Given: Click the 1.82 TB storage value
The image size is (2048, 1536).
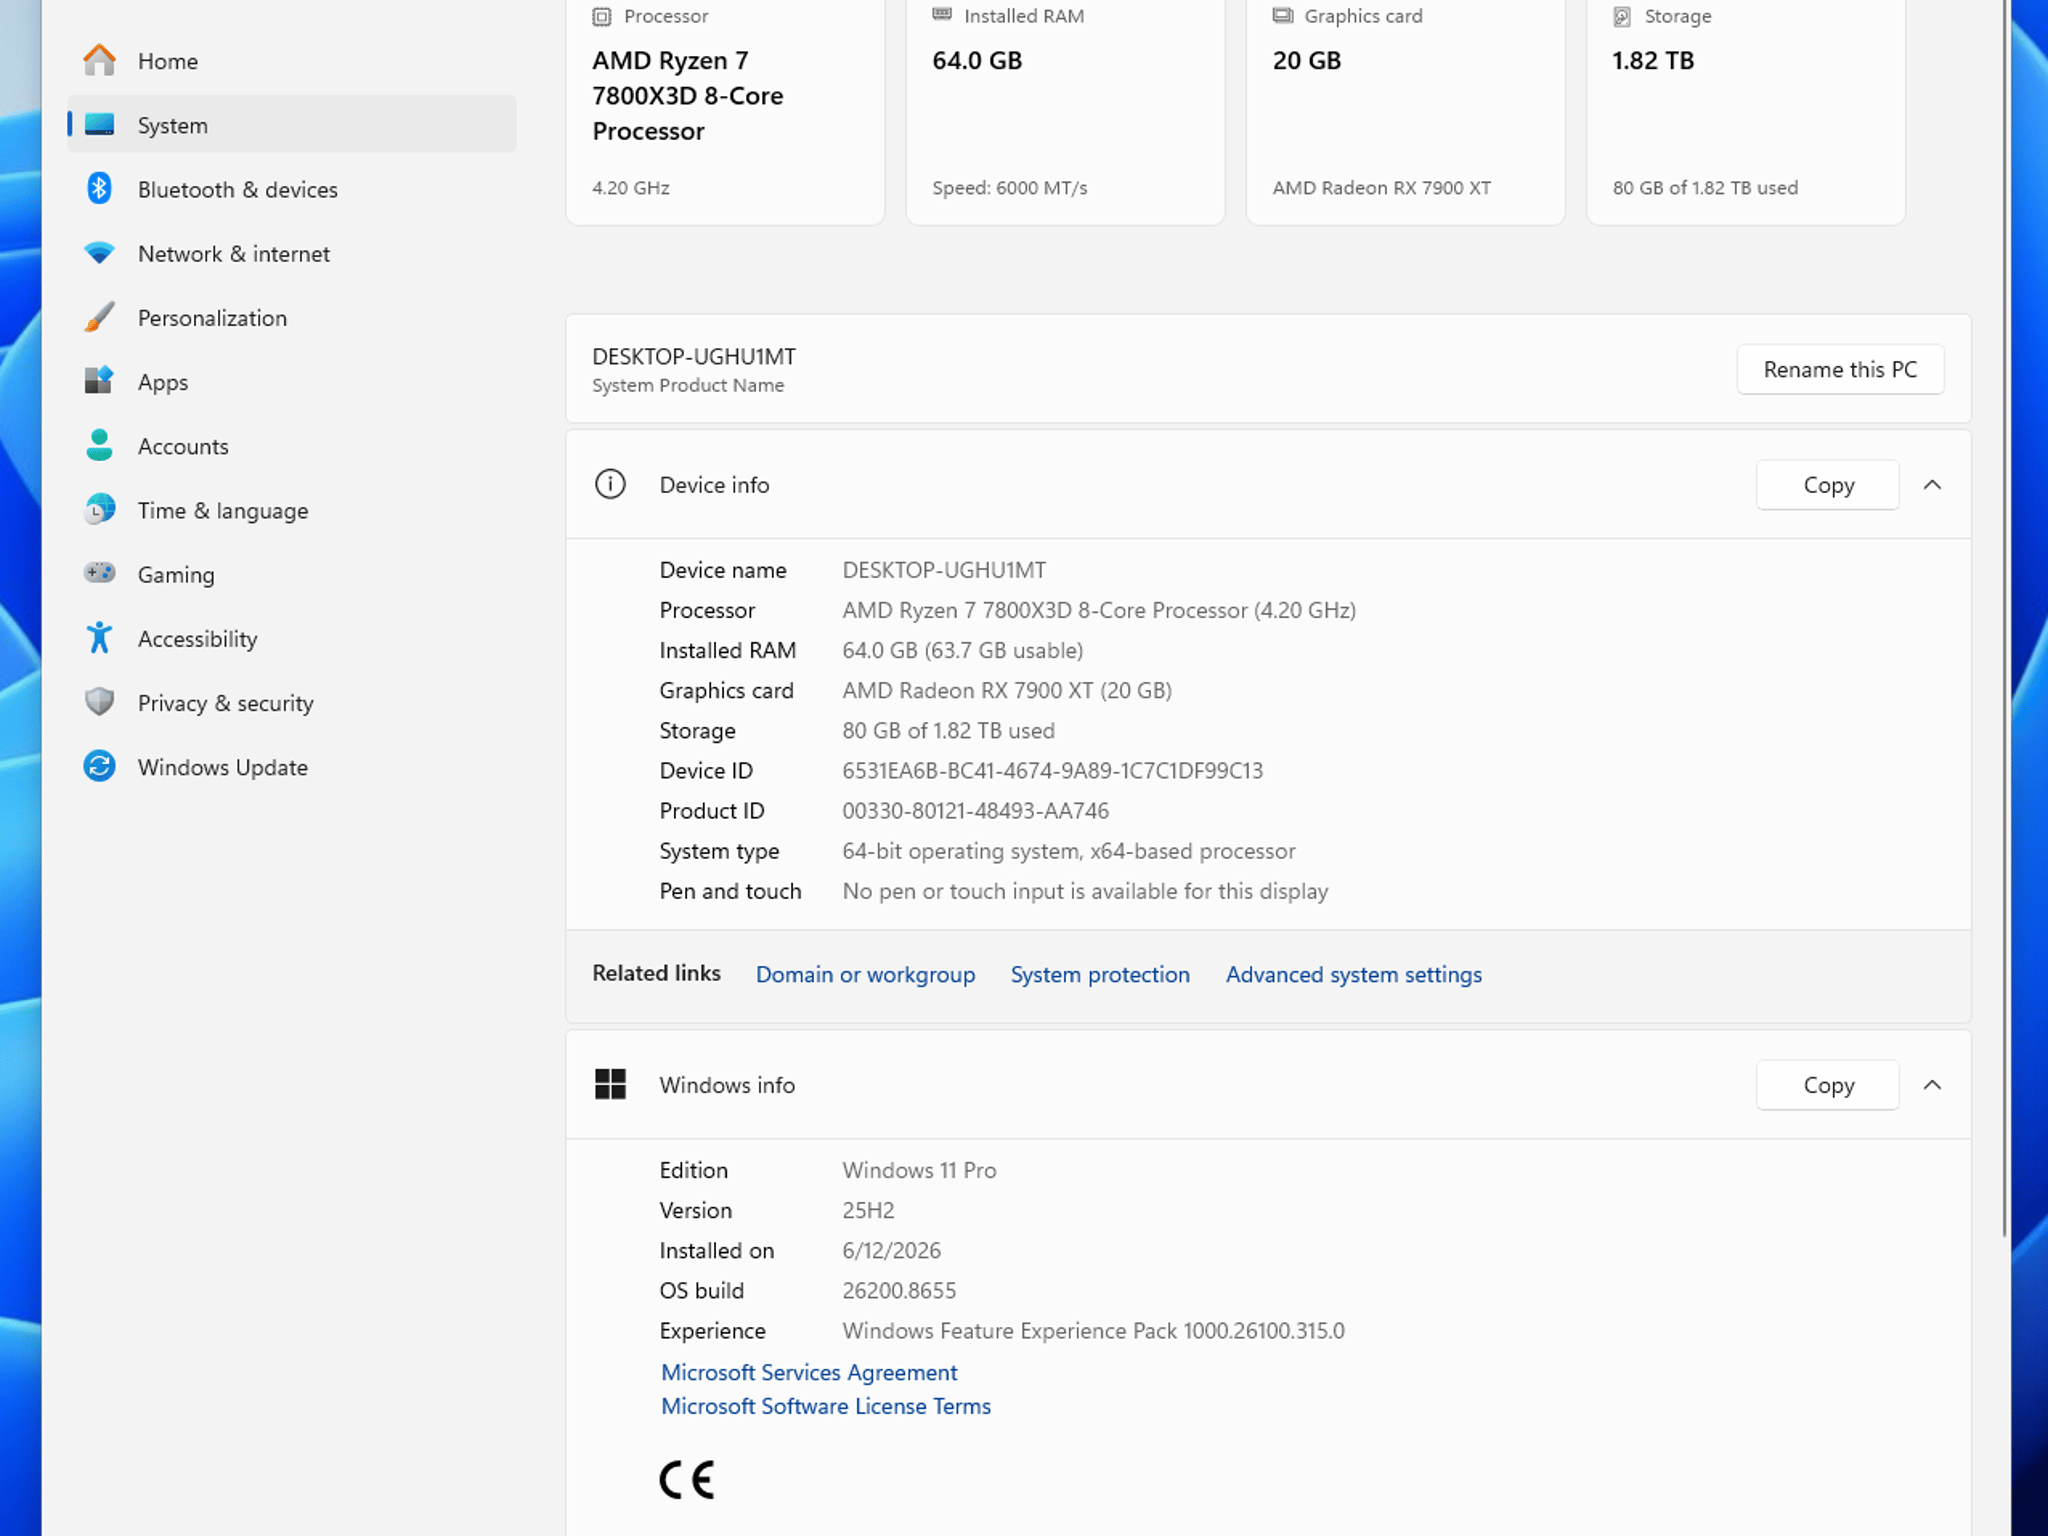Looking at the screenshot, I should (x=1653, y=61).
